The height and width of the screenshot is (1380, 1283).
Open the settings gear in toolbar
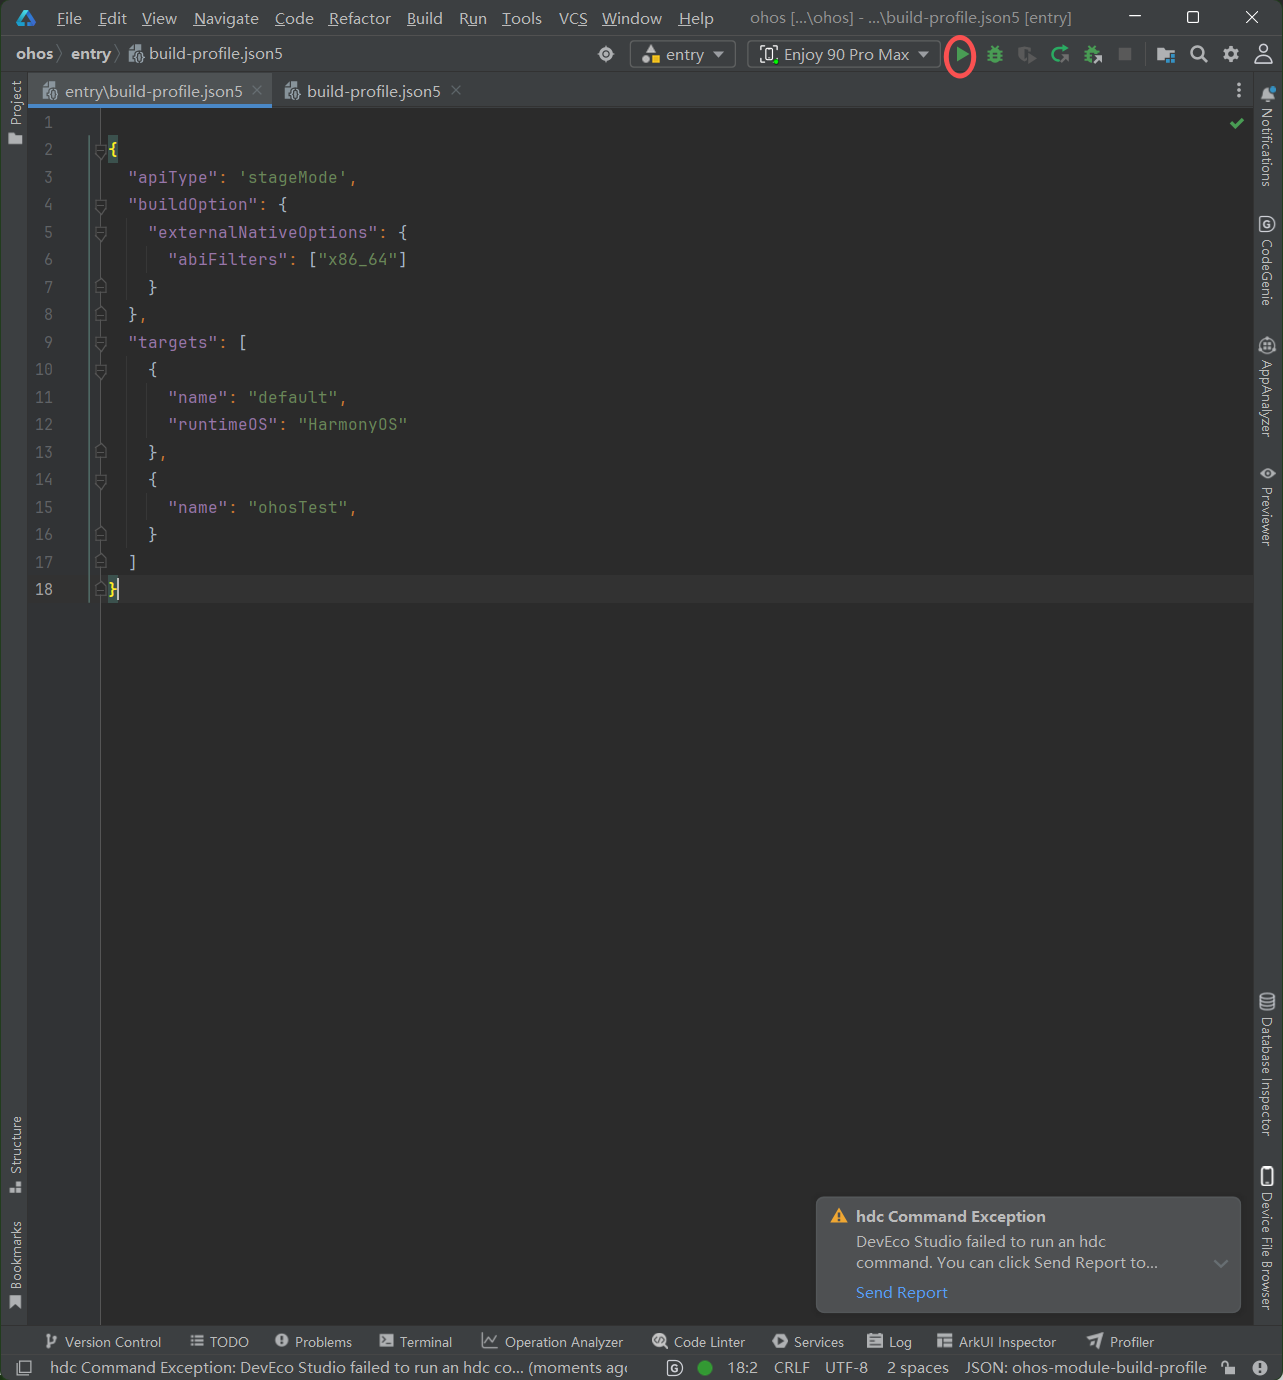[x=1231, y=54]
